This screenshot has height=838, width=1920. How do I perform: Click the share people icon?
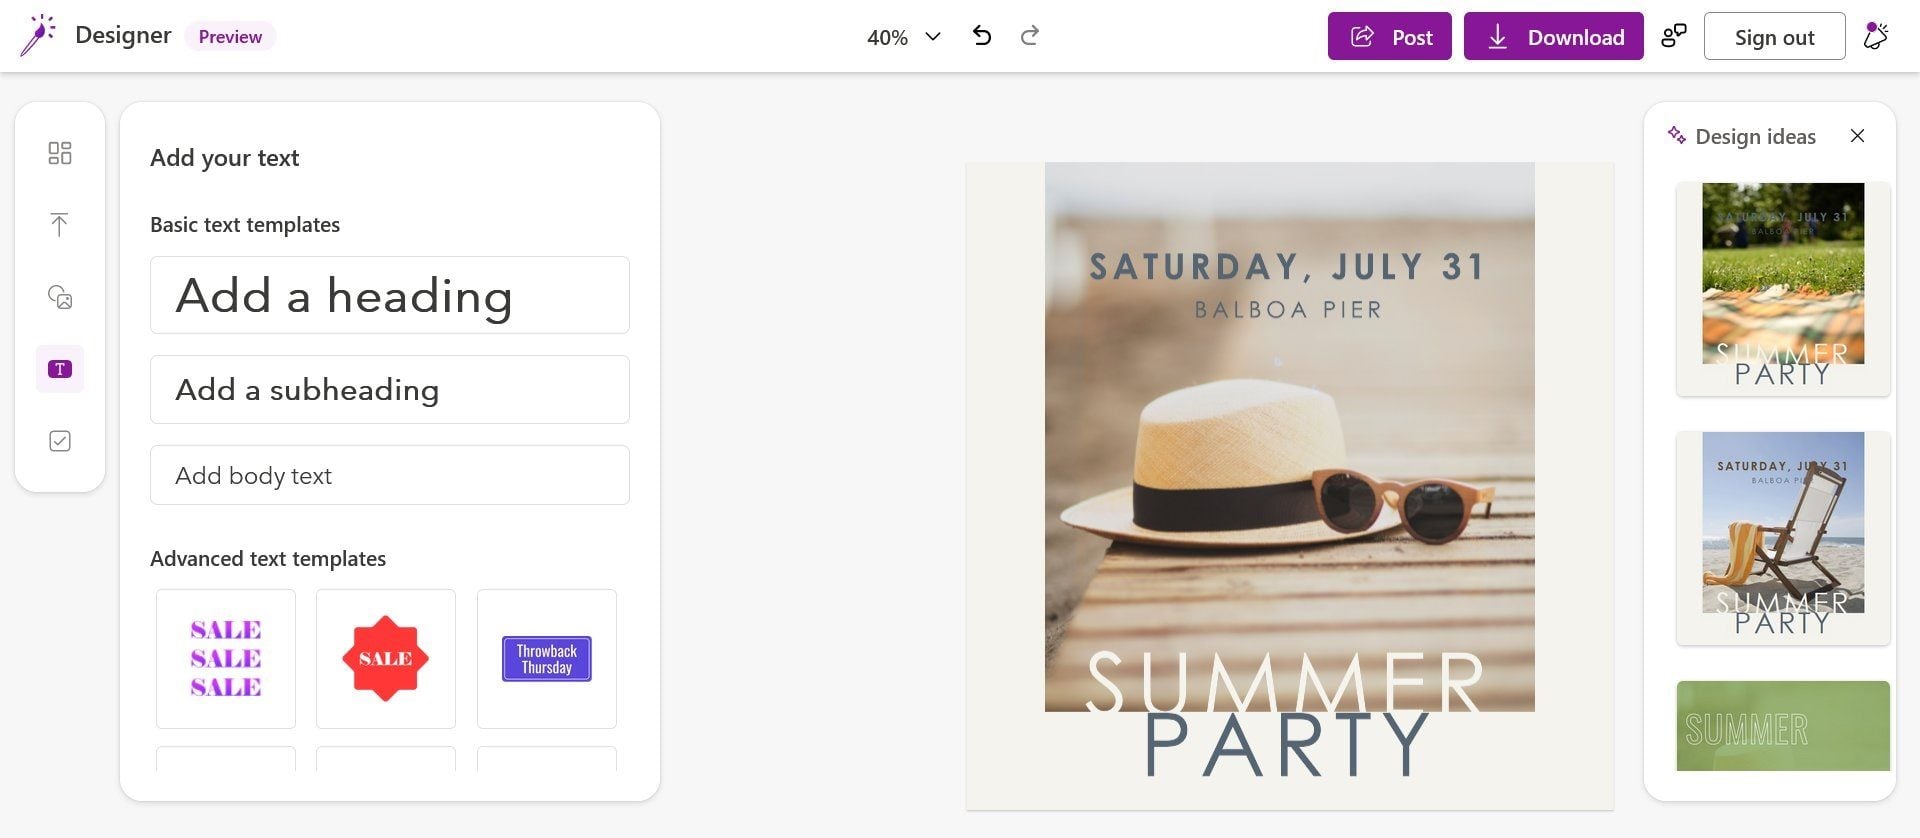click(x=1673, y=37)
